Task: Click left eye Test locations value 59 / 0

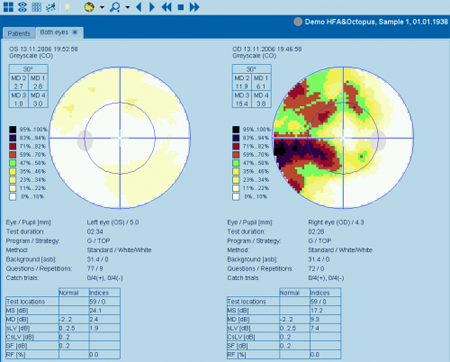Action: pos(97,301)
